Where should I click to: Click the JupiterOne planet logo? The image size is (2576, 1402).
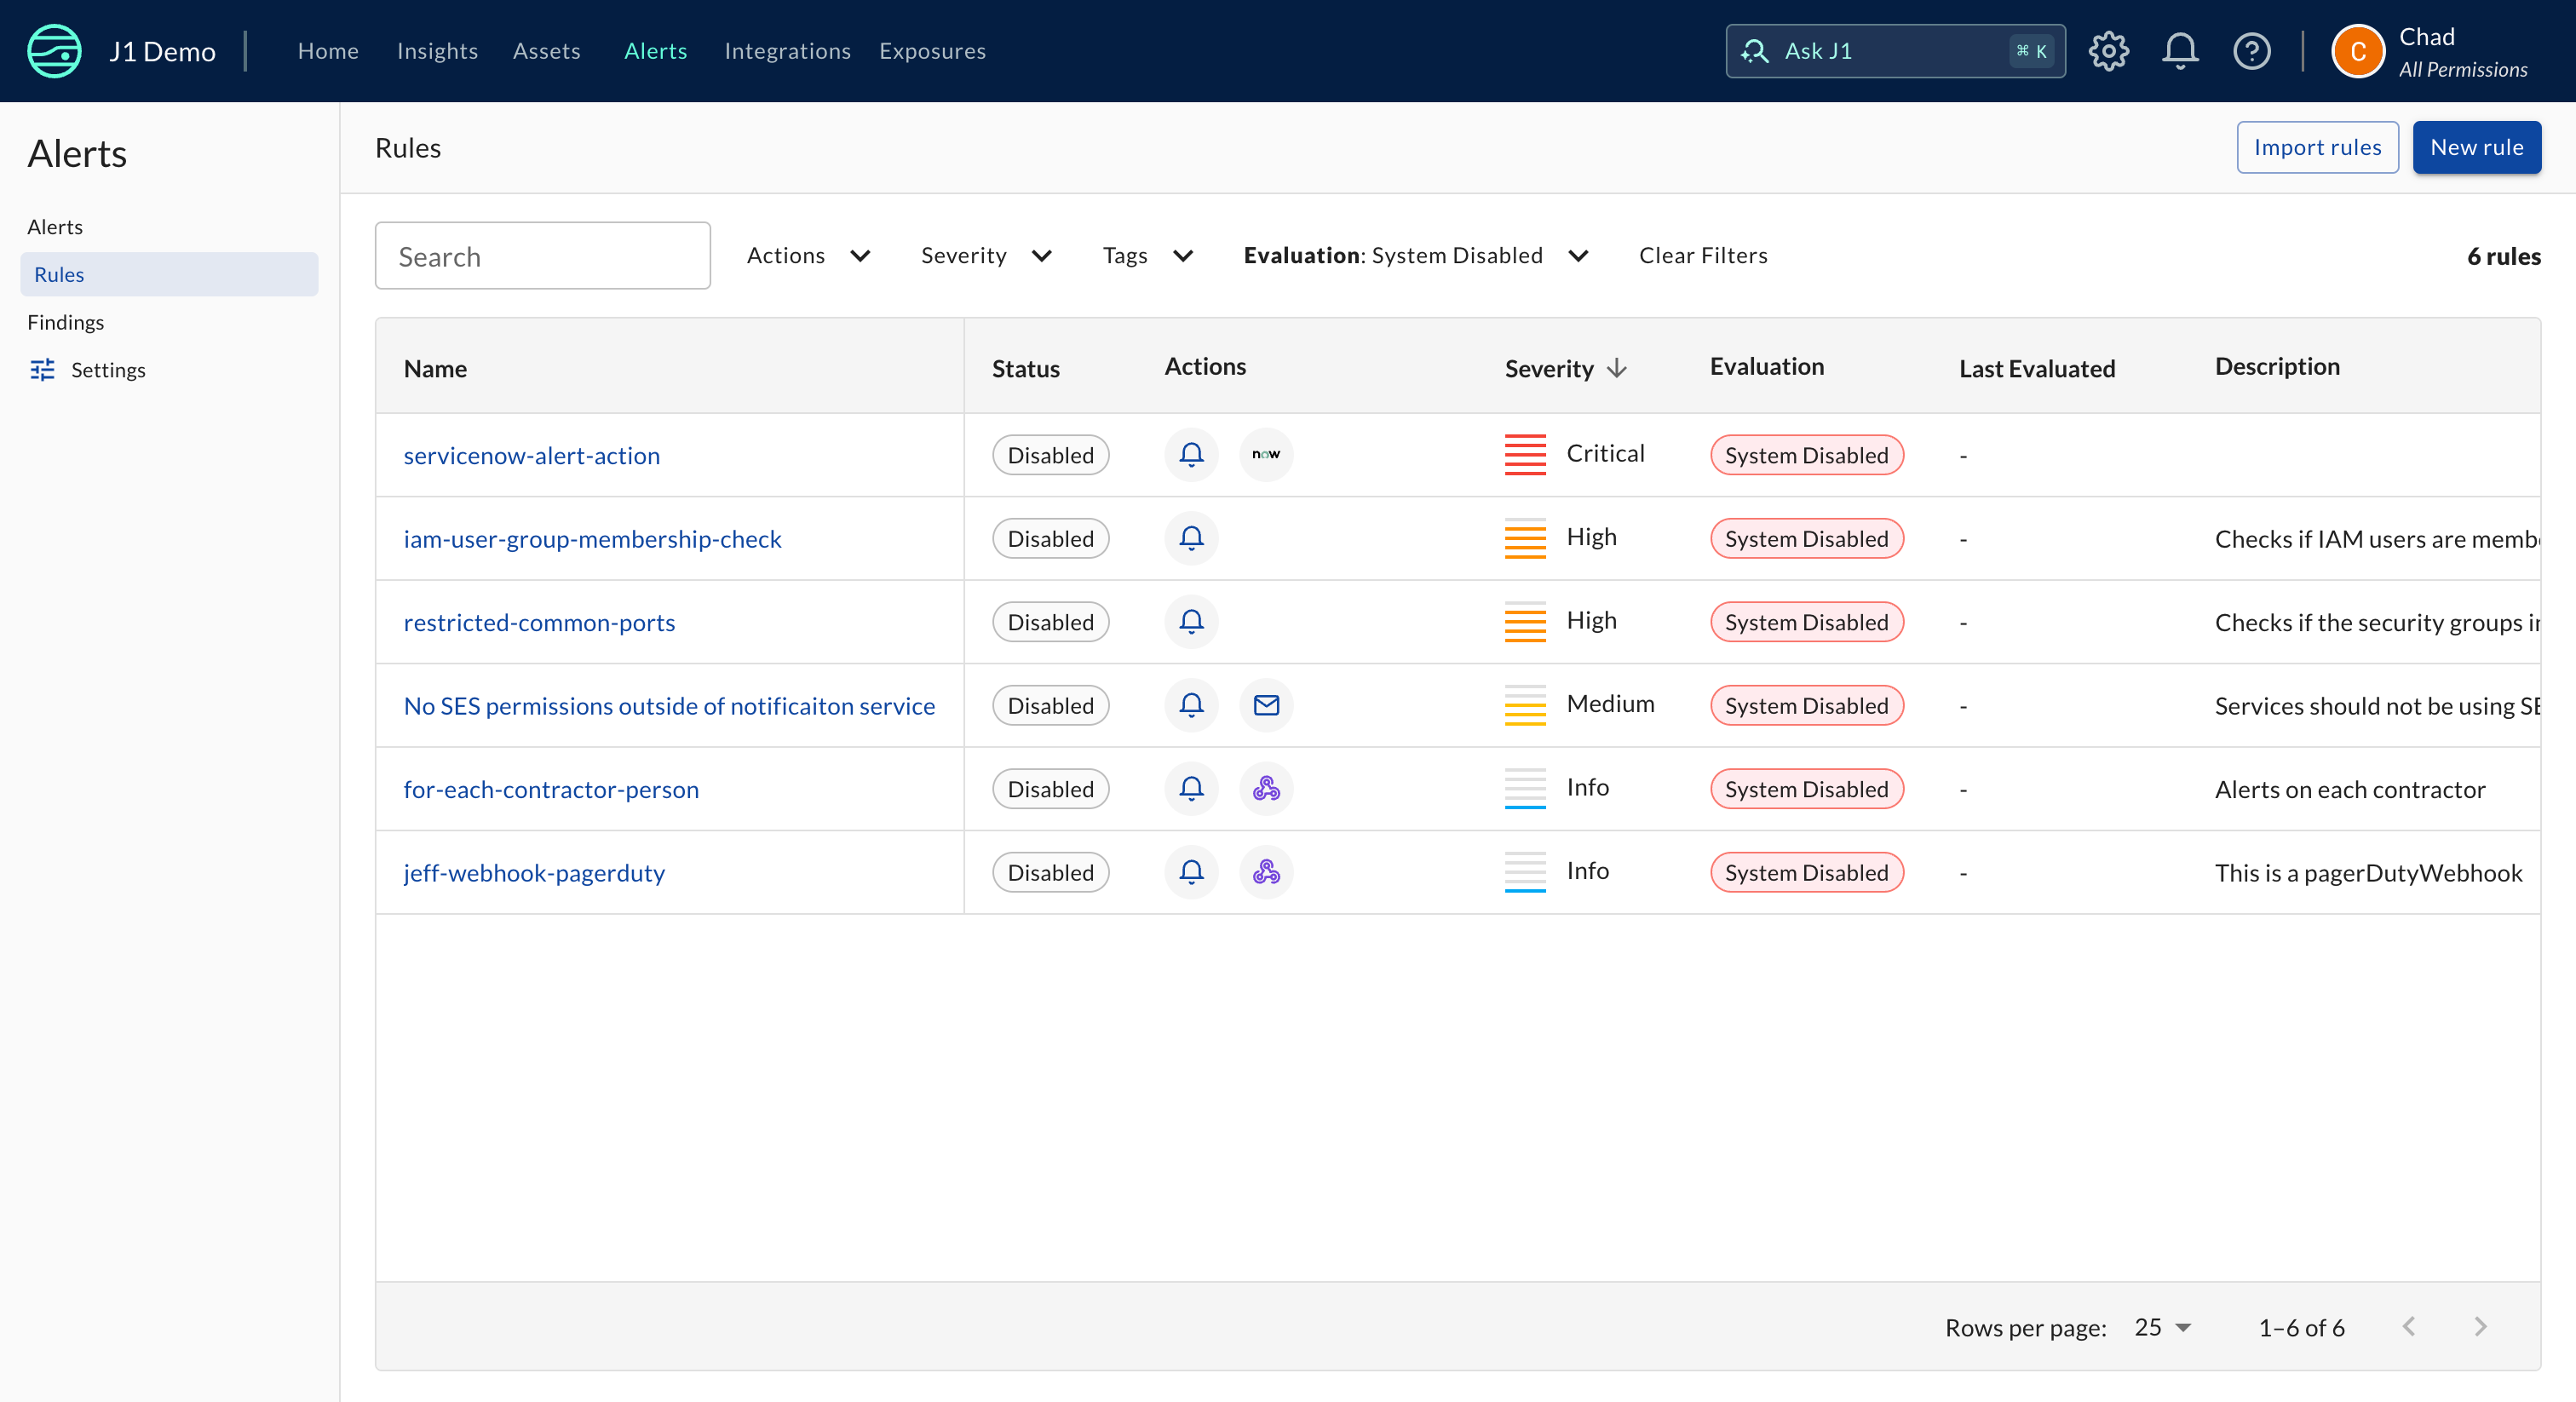click(x=54, y=51)
